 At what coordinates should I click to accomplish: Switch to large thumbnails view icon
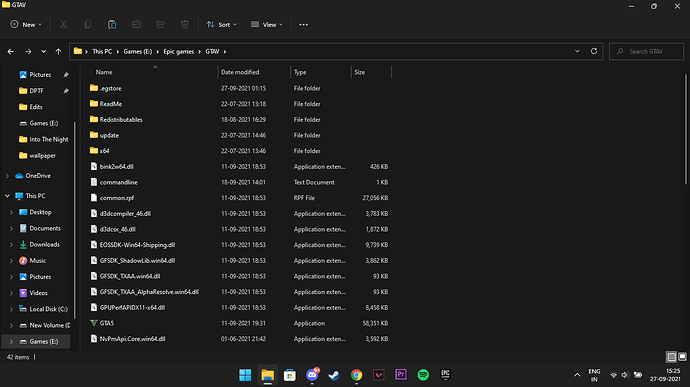(x=682, y=357)
